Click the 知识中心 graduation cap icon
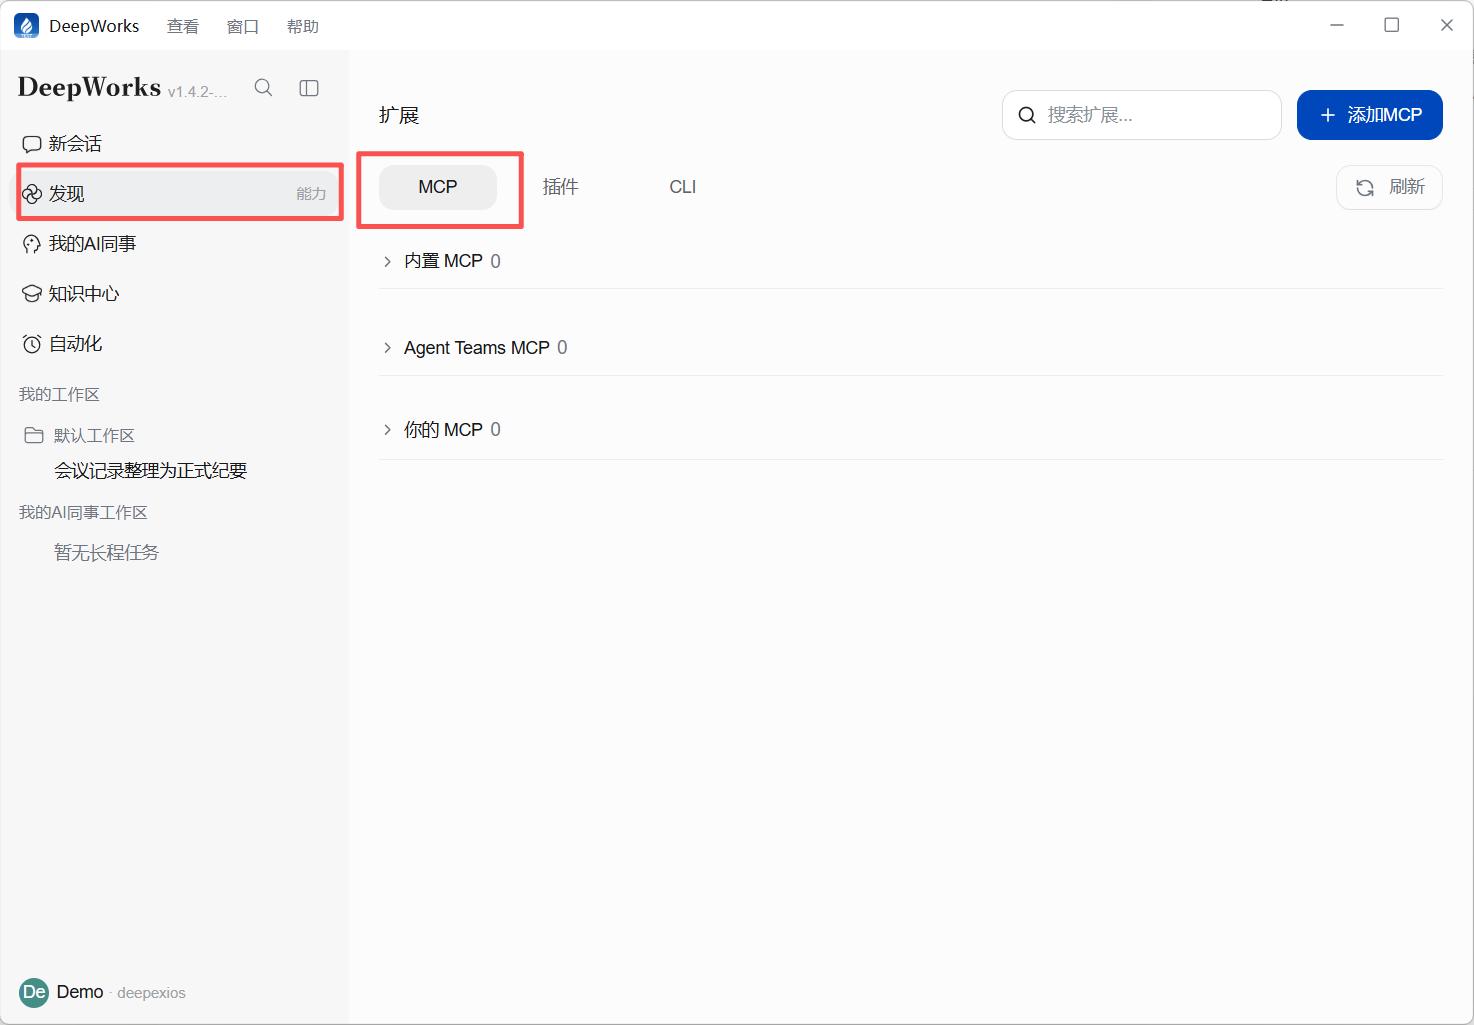This screenshot has width=1474, height=1025. [32, 294]
